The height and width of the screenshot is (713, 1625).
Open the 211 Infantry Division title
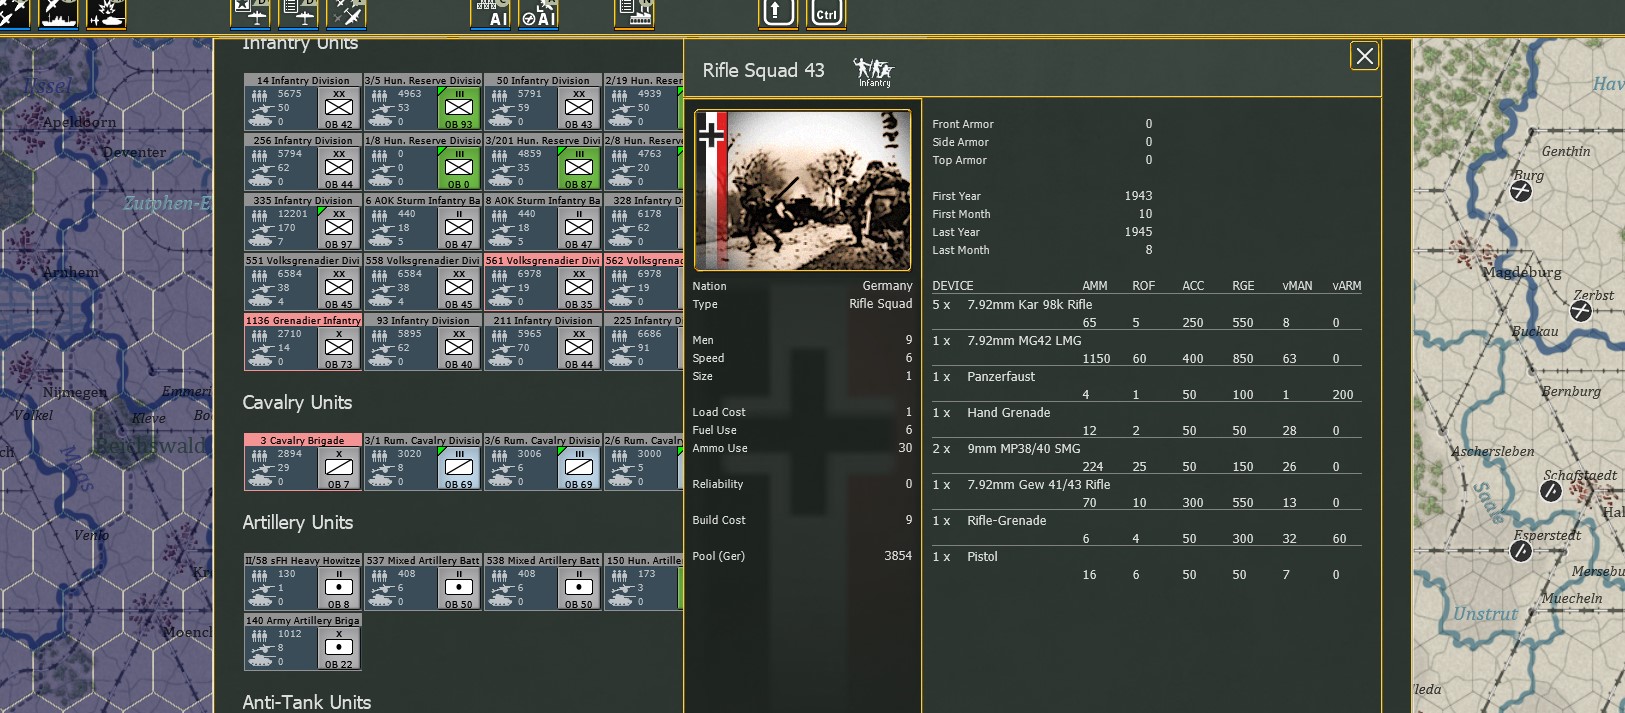click(x=543, y=320)
